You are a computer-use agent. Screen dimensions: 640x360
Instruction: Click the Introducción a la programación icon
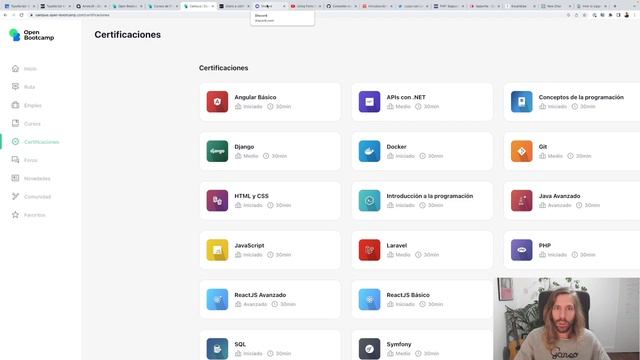coord(369,200)
